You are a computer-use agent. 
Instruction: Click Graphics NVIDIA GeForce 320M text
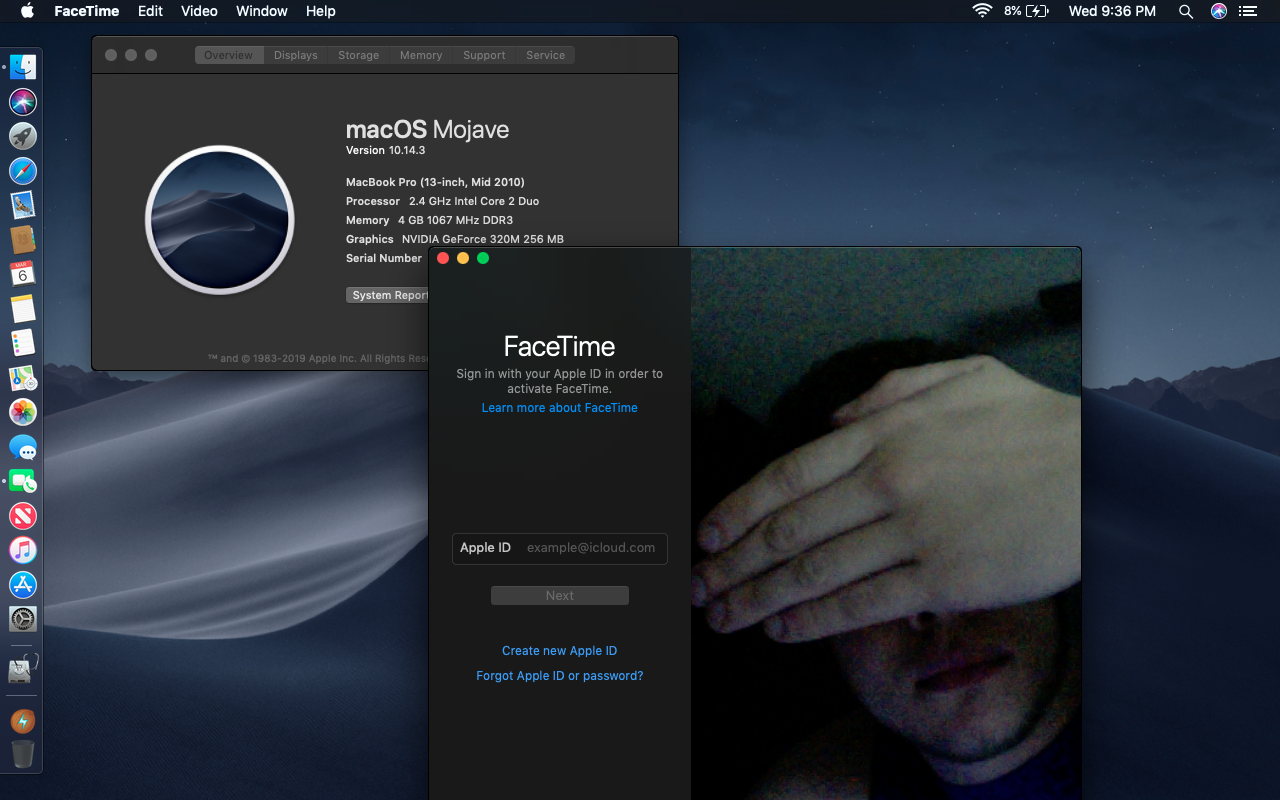click(x=455, y=239)
